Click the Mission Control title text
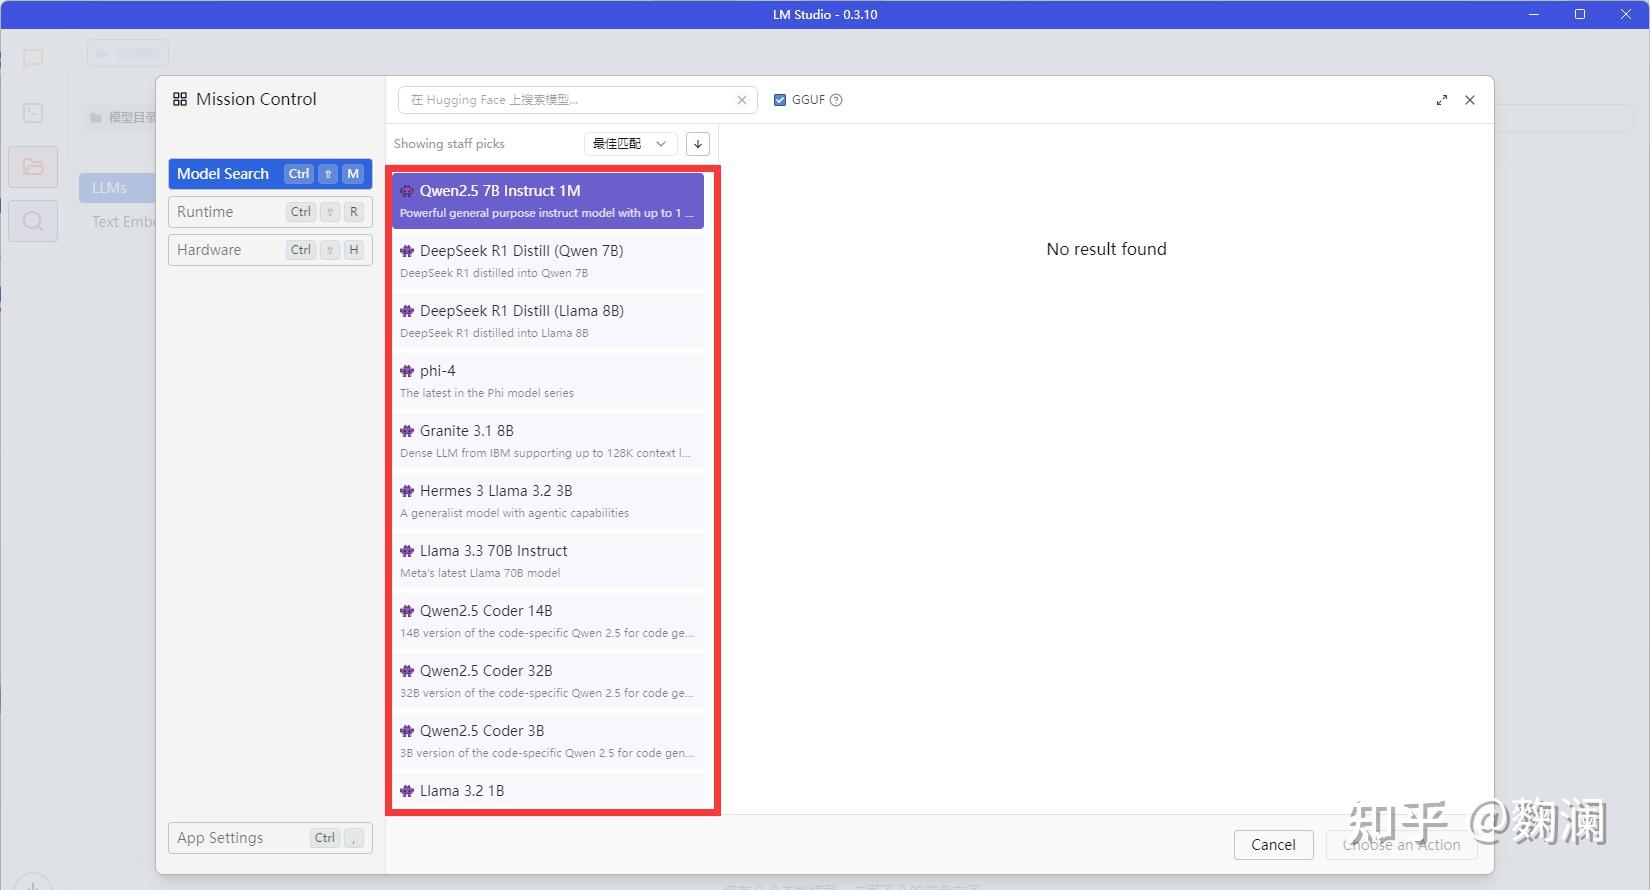This screenshot has height=890, width=1650. pos(256,99)
